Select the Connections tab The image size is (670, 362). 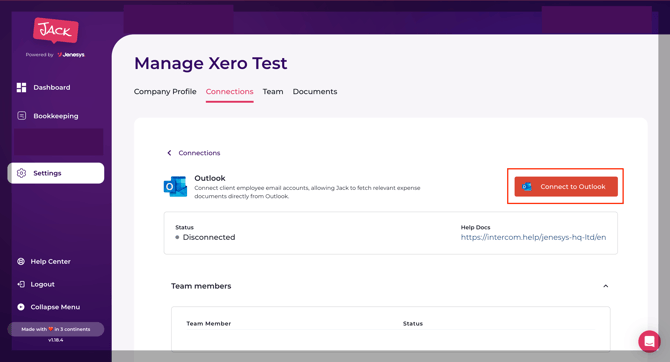[x=229, y=91]
